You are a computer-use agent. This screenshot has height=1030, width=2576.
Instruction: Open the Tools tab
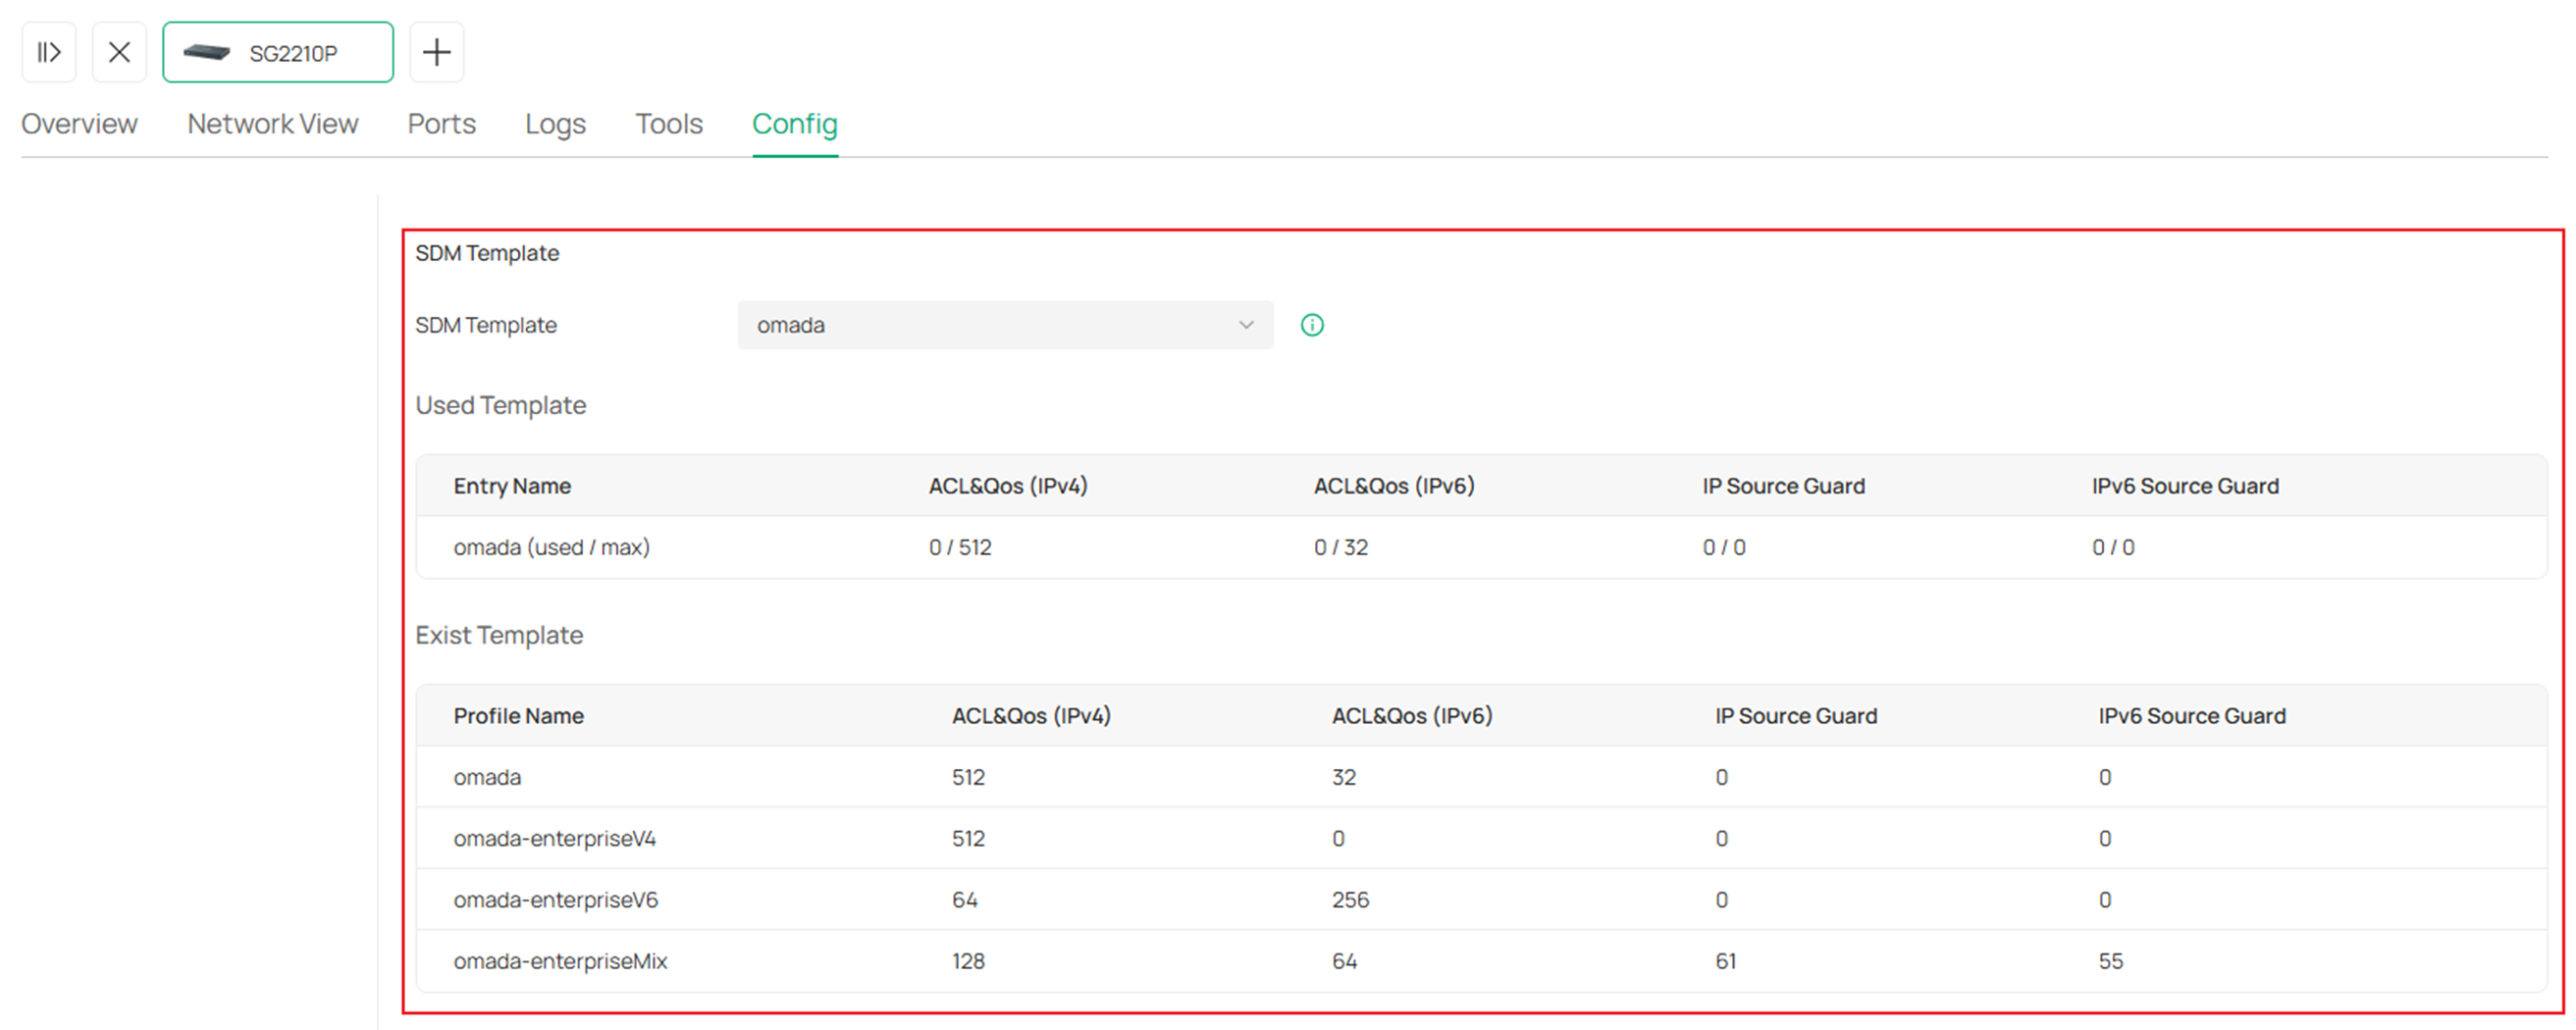point(668,124)
